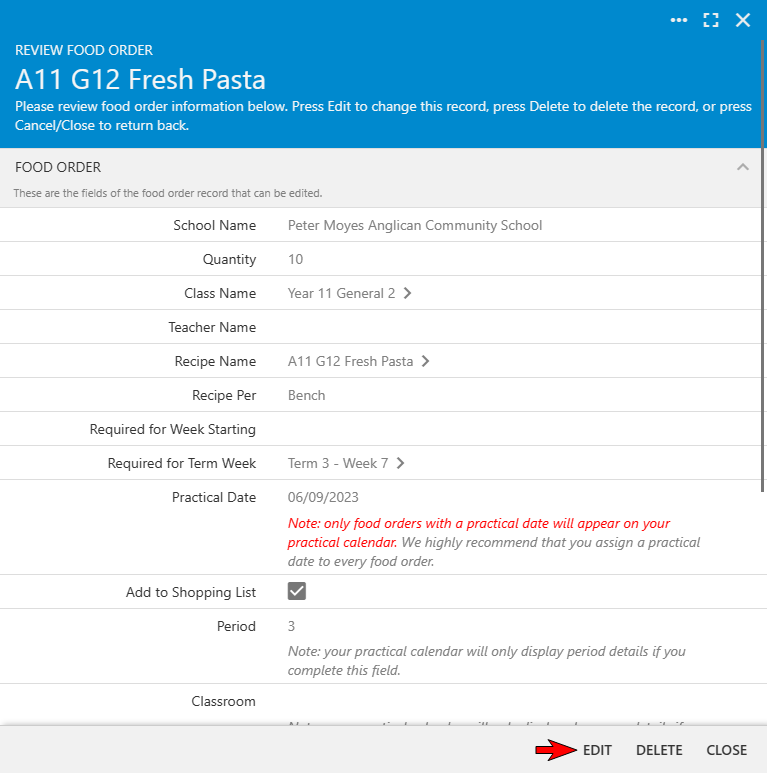The image size is (767, 773).
Task: Toggle fullscreen view of the dialog
Action: [711, 20]
